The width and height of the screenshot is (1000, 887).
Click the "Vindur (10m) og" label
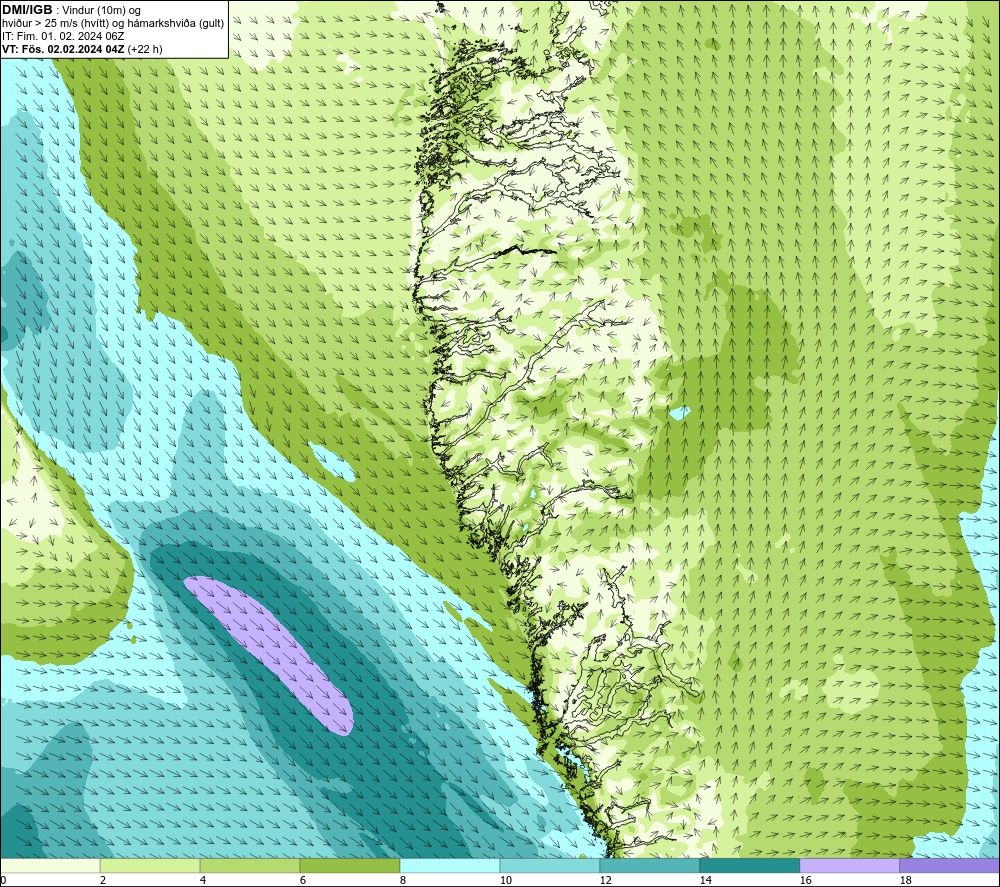[101, 11]
